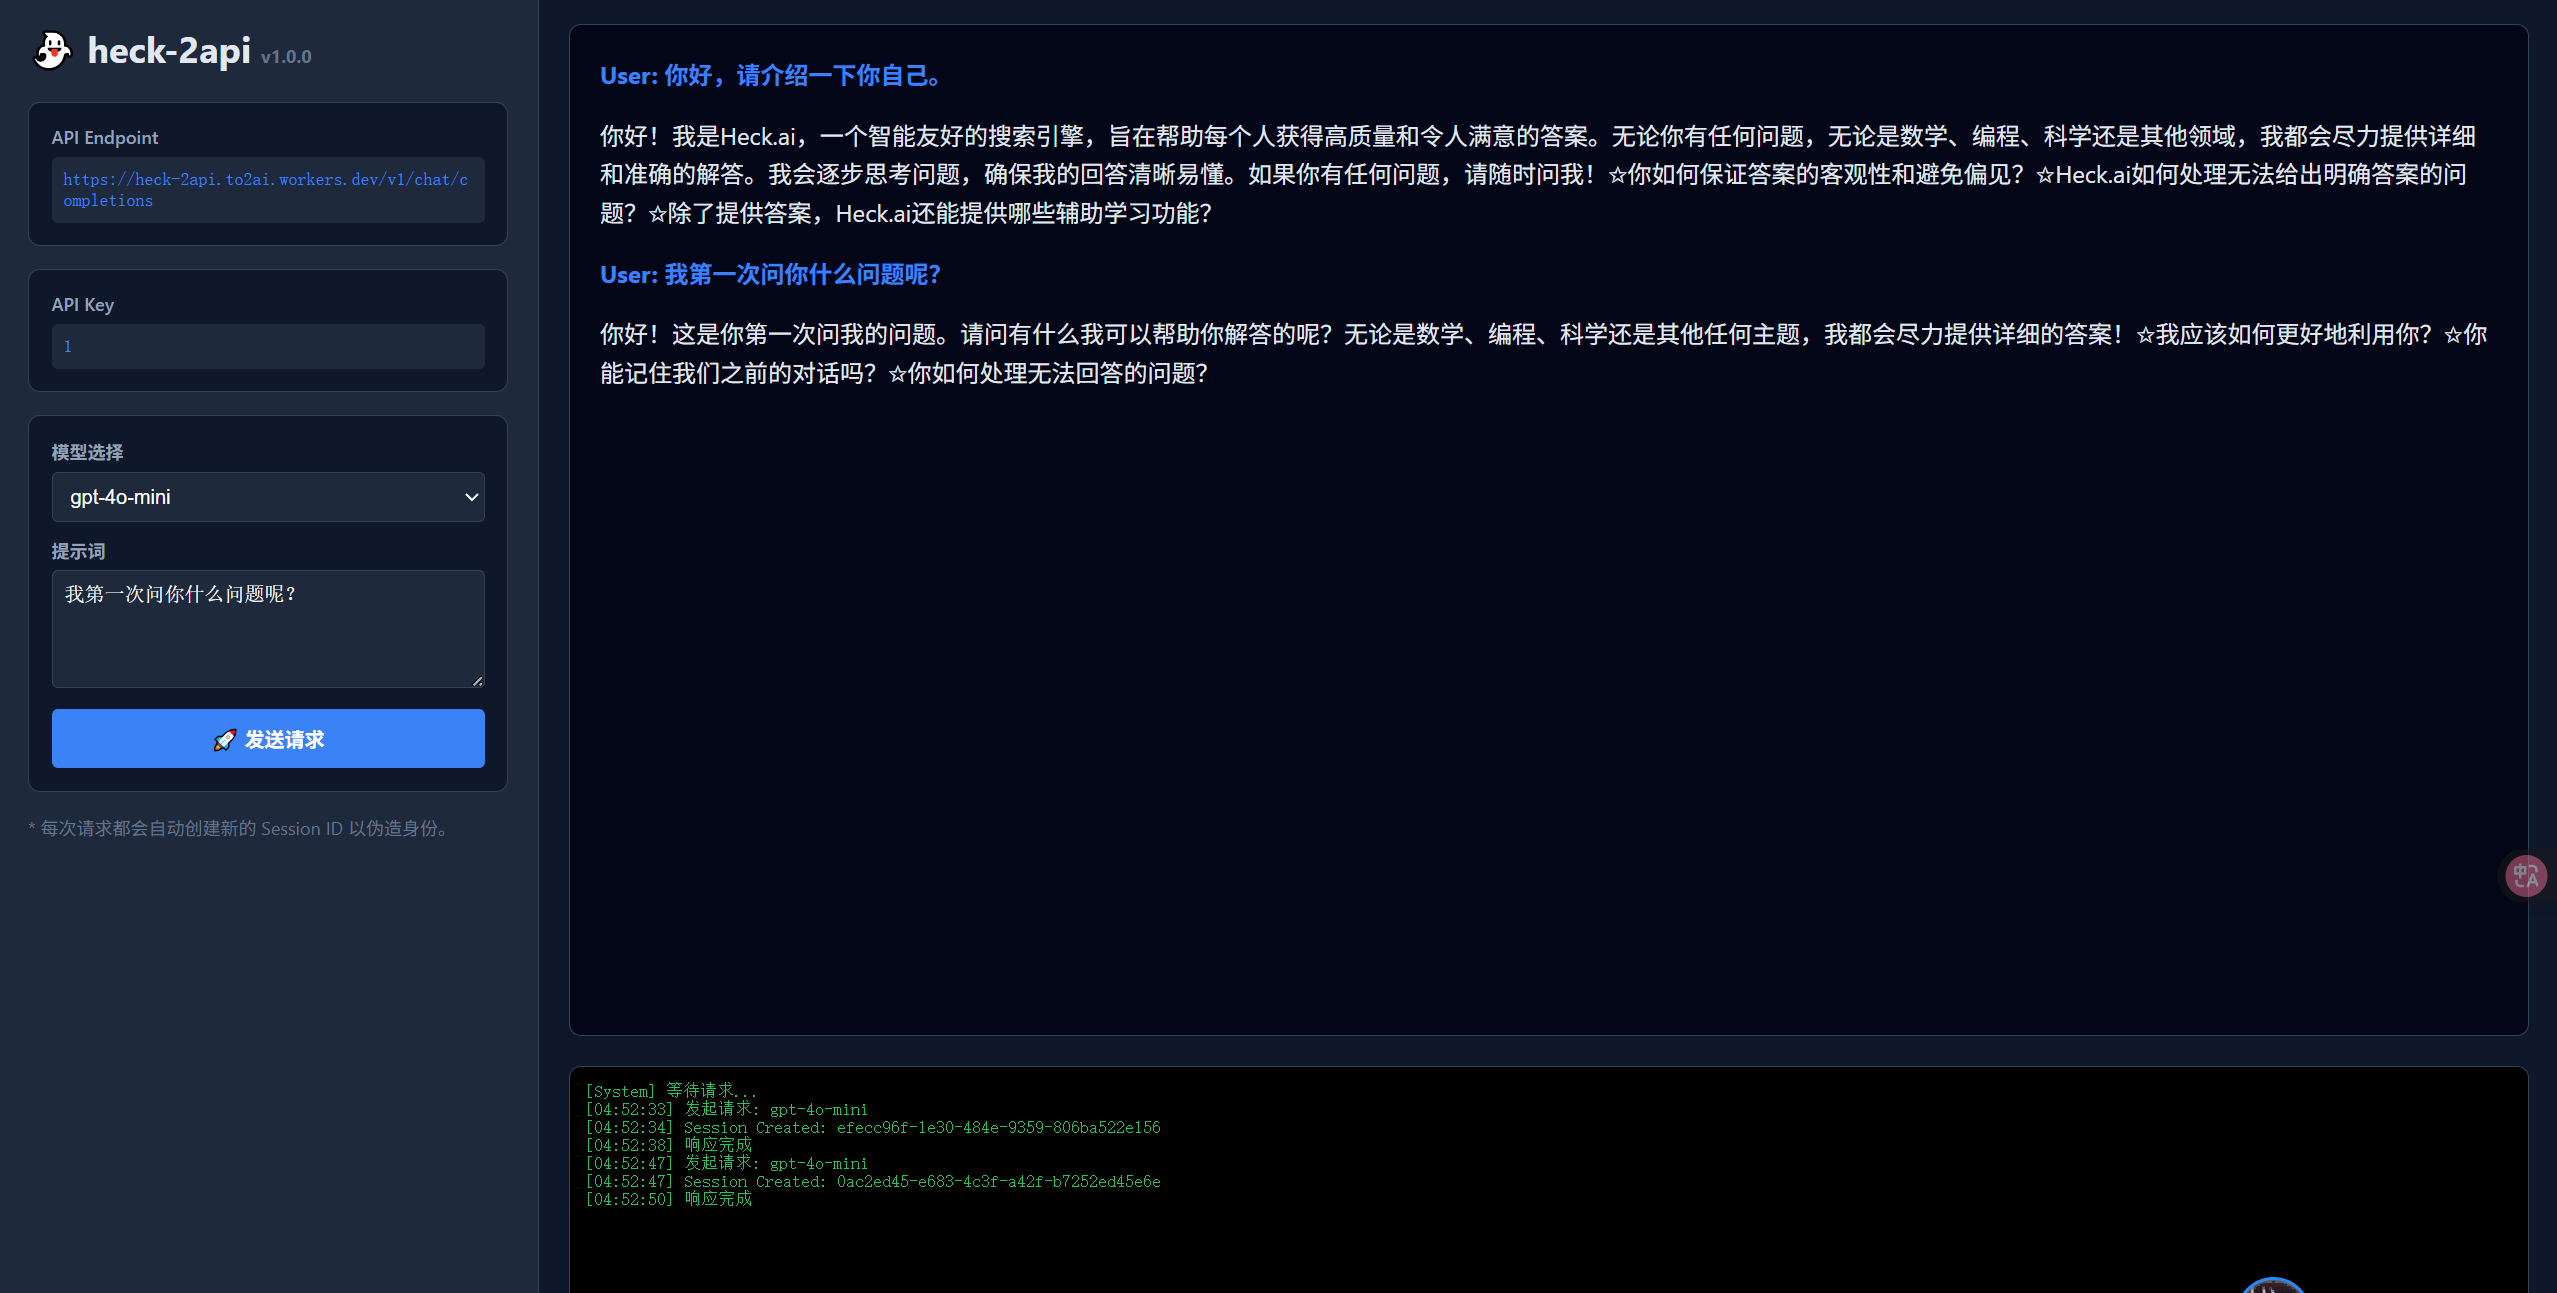This screenshot has height=1293, width=2557.
Task: Click the rocket icon on send button
Action: click(x=224, y=740)
